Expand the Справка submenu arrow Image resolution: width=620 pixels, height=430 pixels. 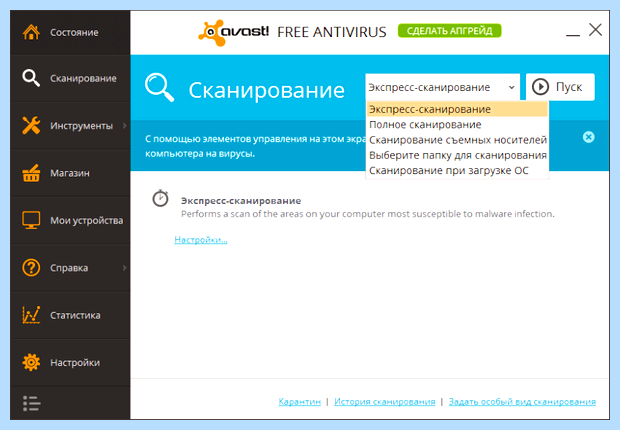[x=125, y=268]
